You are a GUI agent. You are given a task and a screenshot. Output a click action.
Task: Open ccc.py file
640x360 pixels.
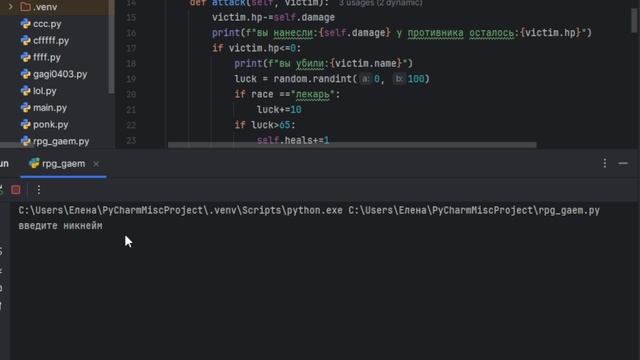click(x=47, y=24)
